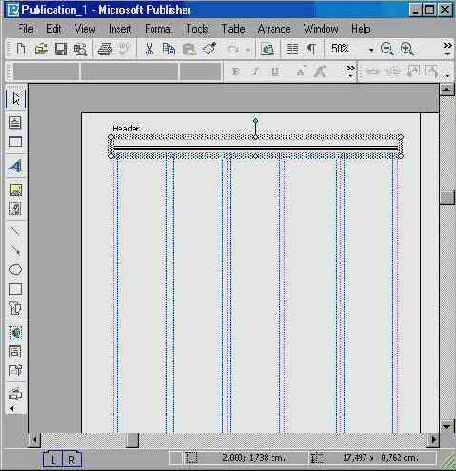
Task: Select the Text Box tool
Action: click(x=15, y=122)
